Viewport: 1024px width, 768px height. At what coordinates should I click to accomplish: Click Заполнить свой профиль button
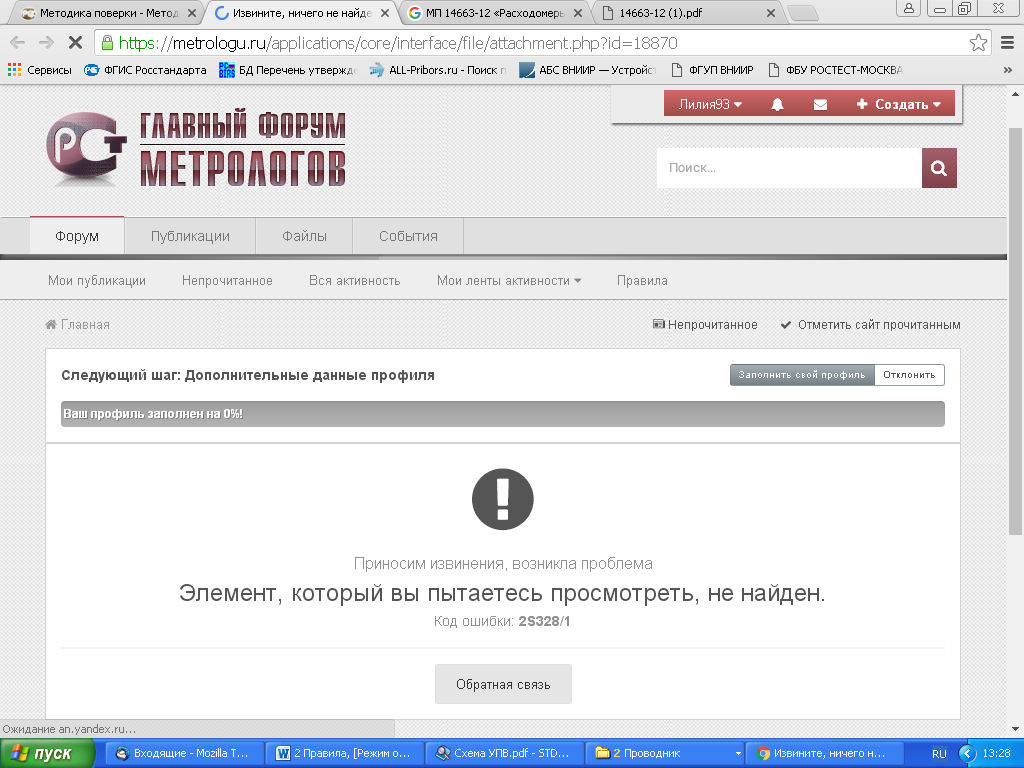pos(801,375)
